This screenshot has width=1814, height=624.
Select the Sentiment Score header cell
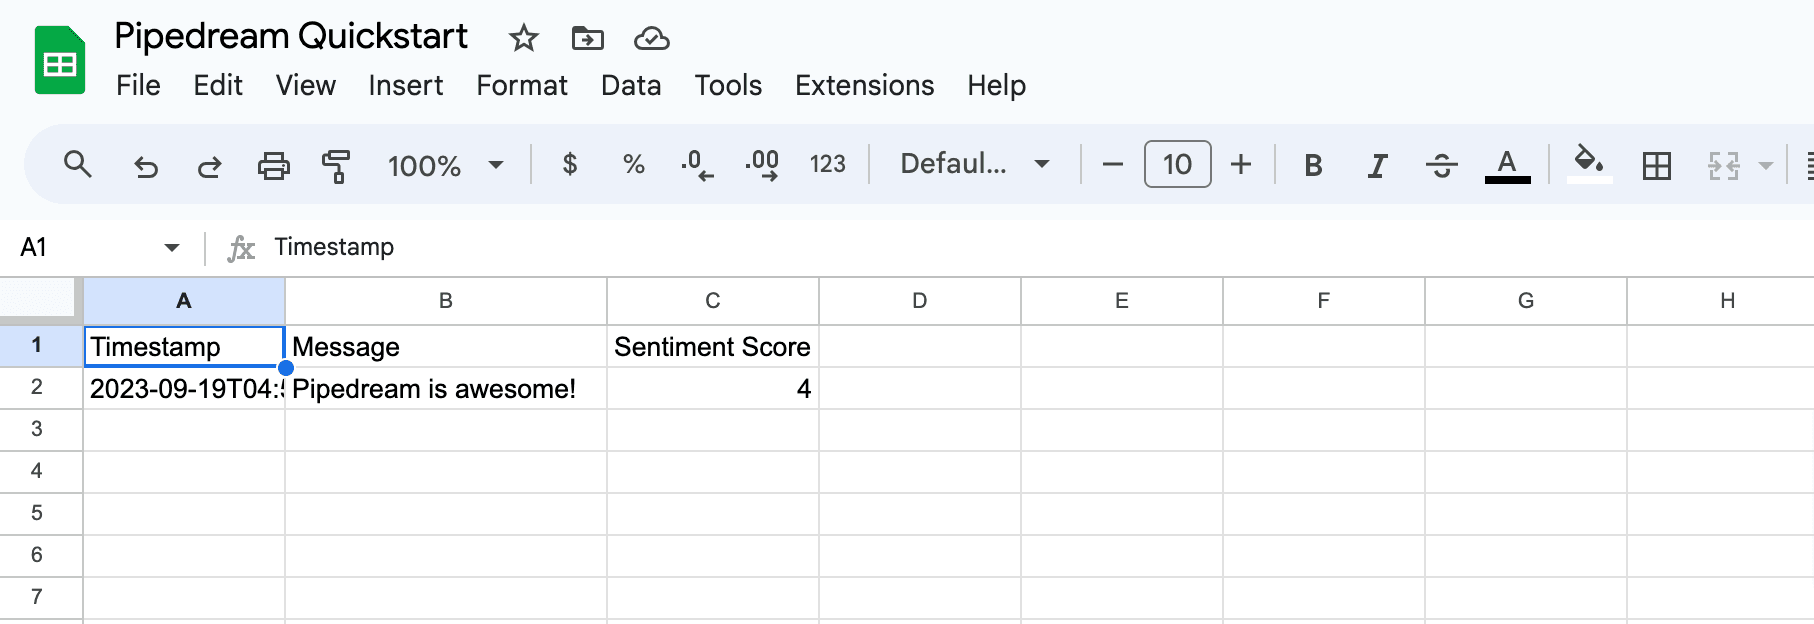click(x=713, y=346)
